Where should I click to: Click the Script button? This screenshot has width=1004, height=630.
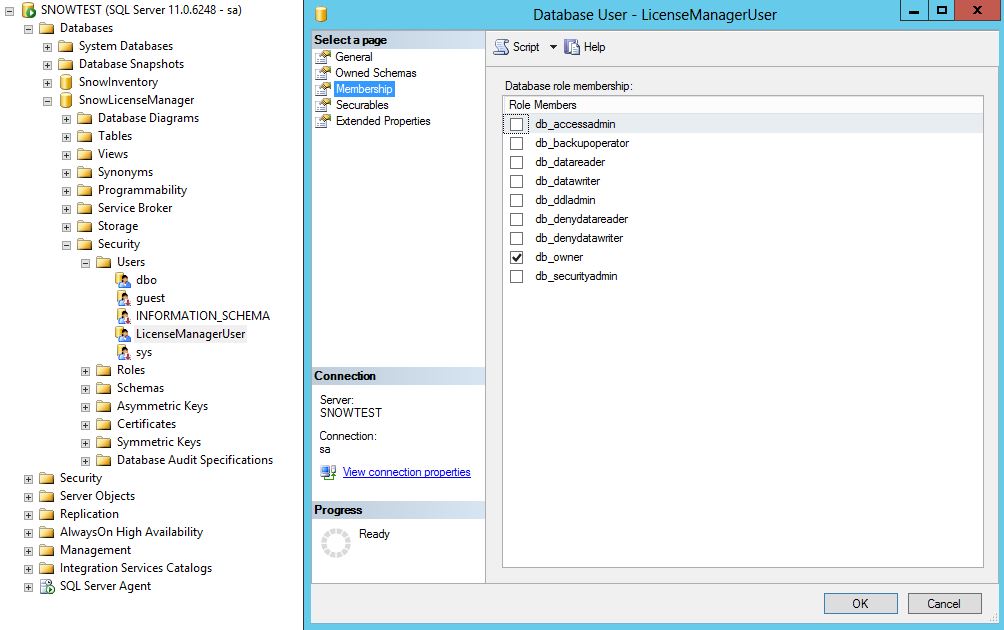[x=517, y=47]
